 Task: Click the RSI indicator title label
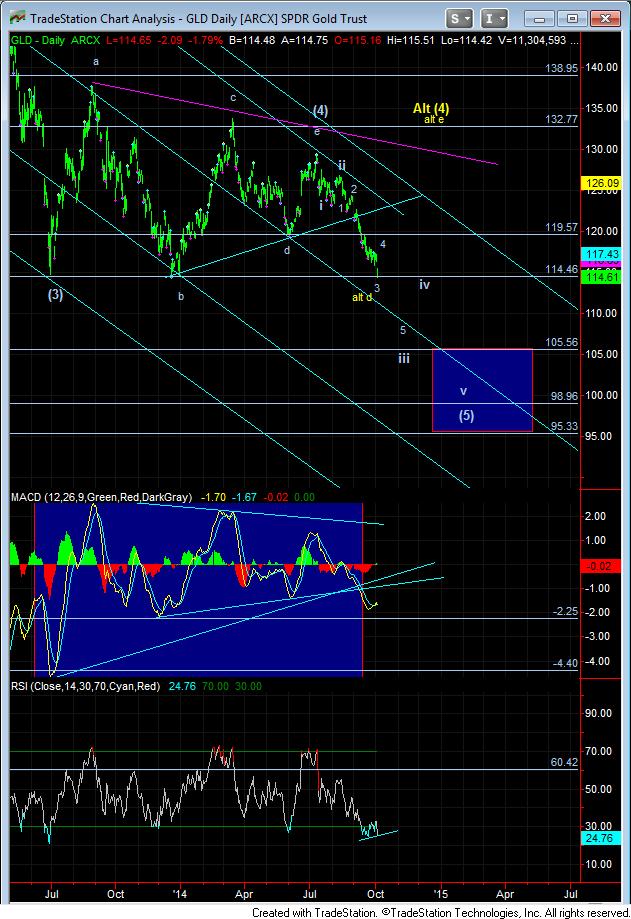pyautogui.click(x=86, y=686)
